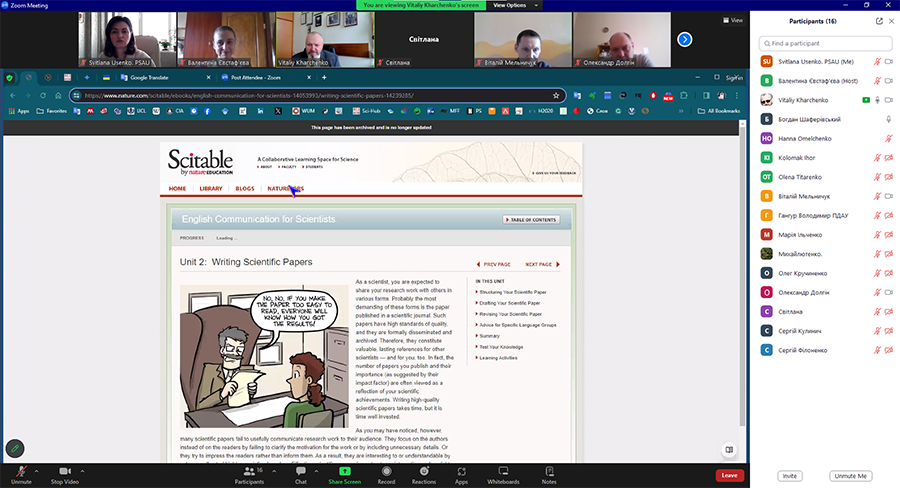900x488 pixels.
Task: Click the Record icon
Action: coord(386,471)
